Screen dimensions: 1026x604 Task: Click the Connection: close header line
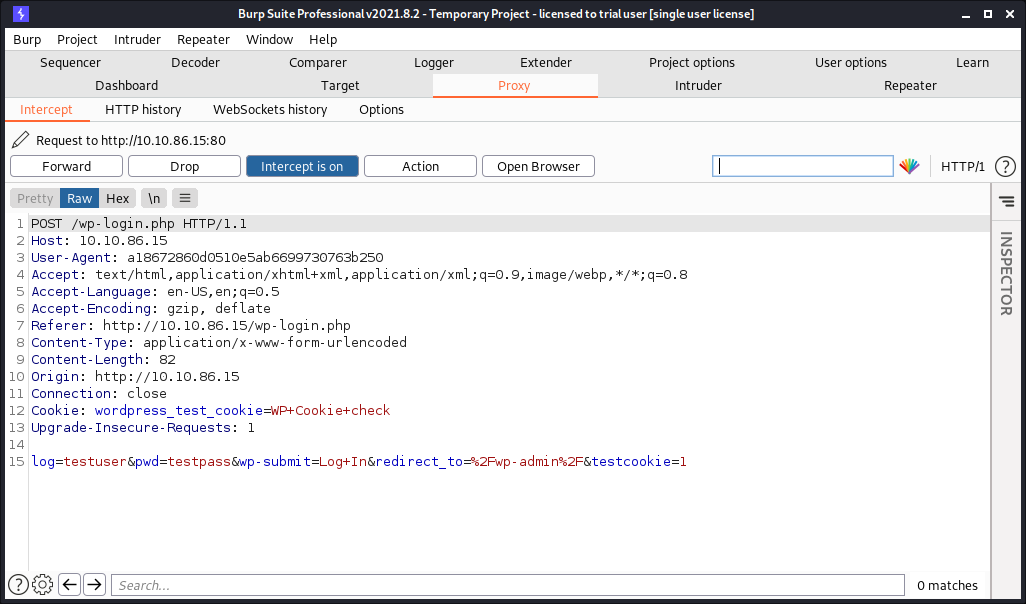(99, 394)
